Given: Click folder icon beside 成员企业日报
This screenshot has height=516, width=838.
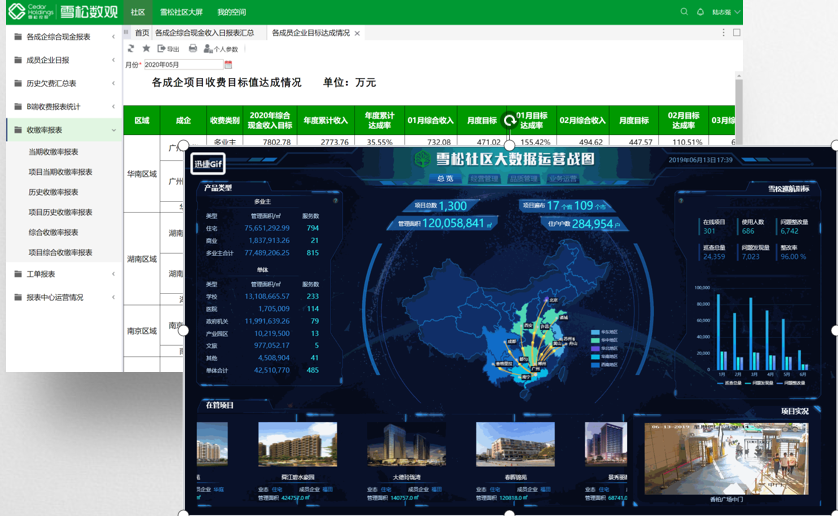Looking at the screenshot, I should (x=18, y=60).
